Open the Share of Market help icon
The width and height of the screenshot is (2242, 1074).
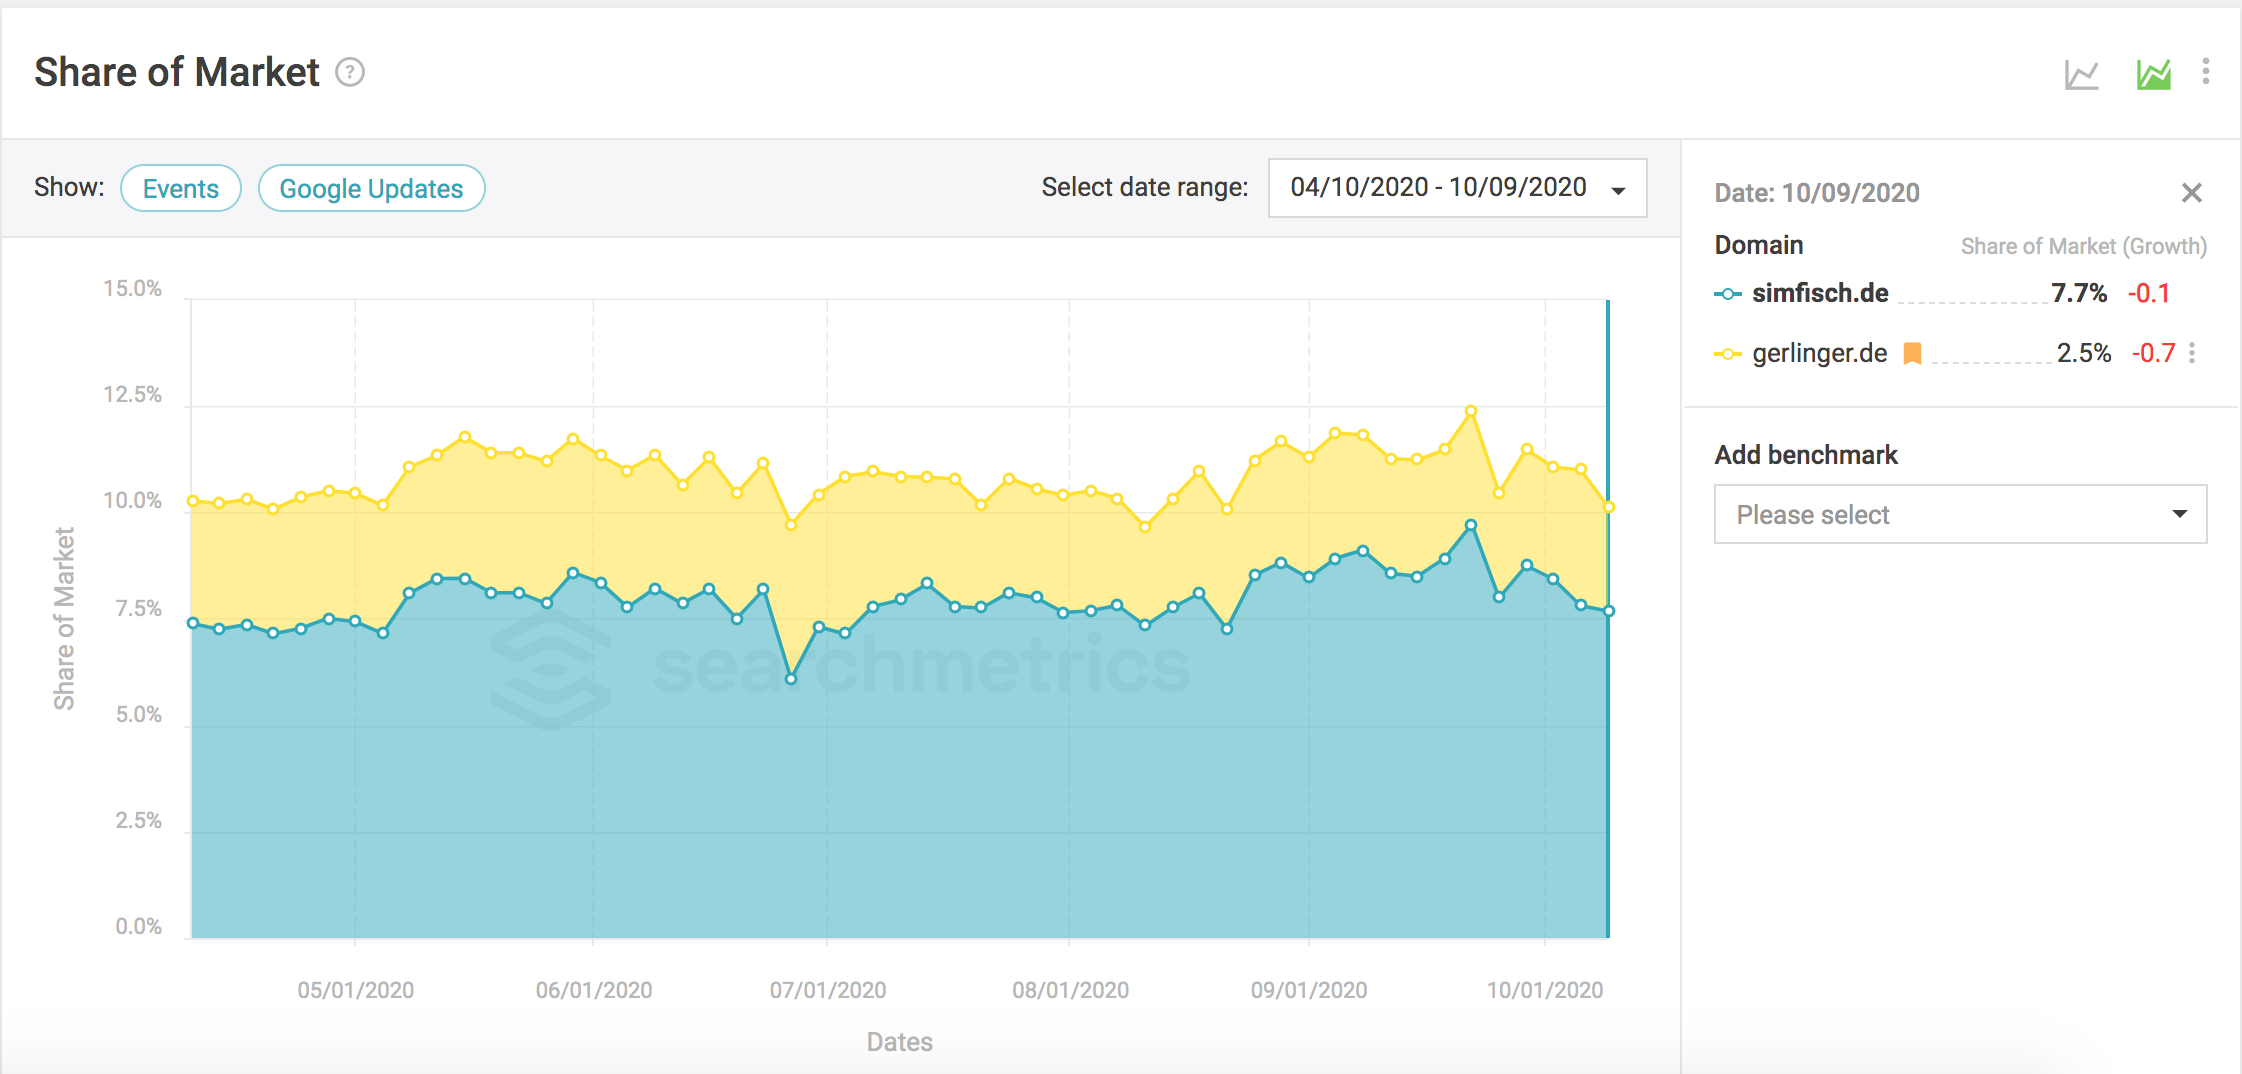click(x=350, y=73)
